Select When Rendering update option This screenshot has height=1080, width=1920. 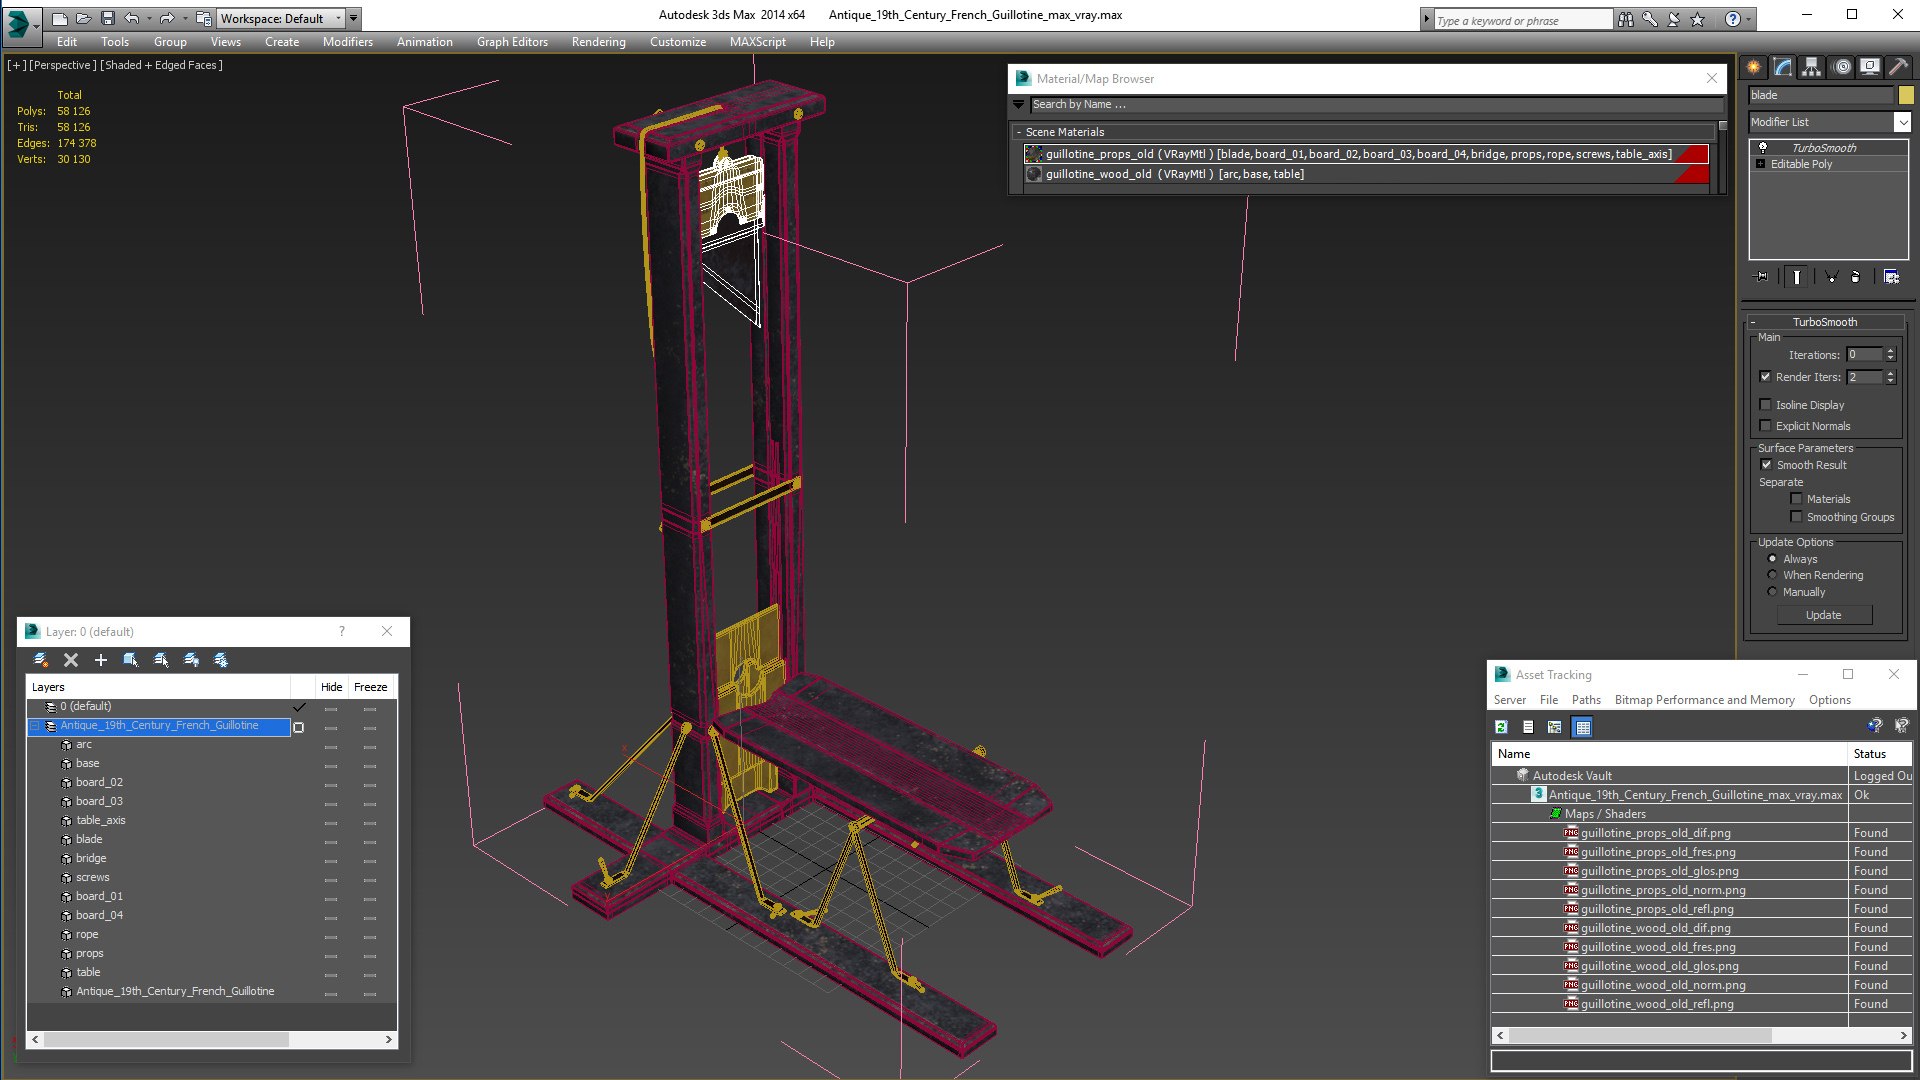tap(1772, 575)
